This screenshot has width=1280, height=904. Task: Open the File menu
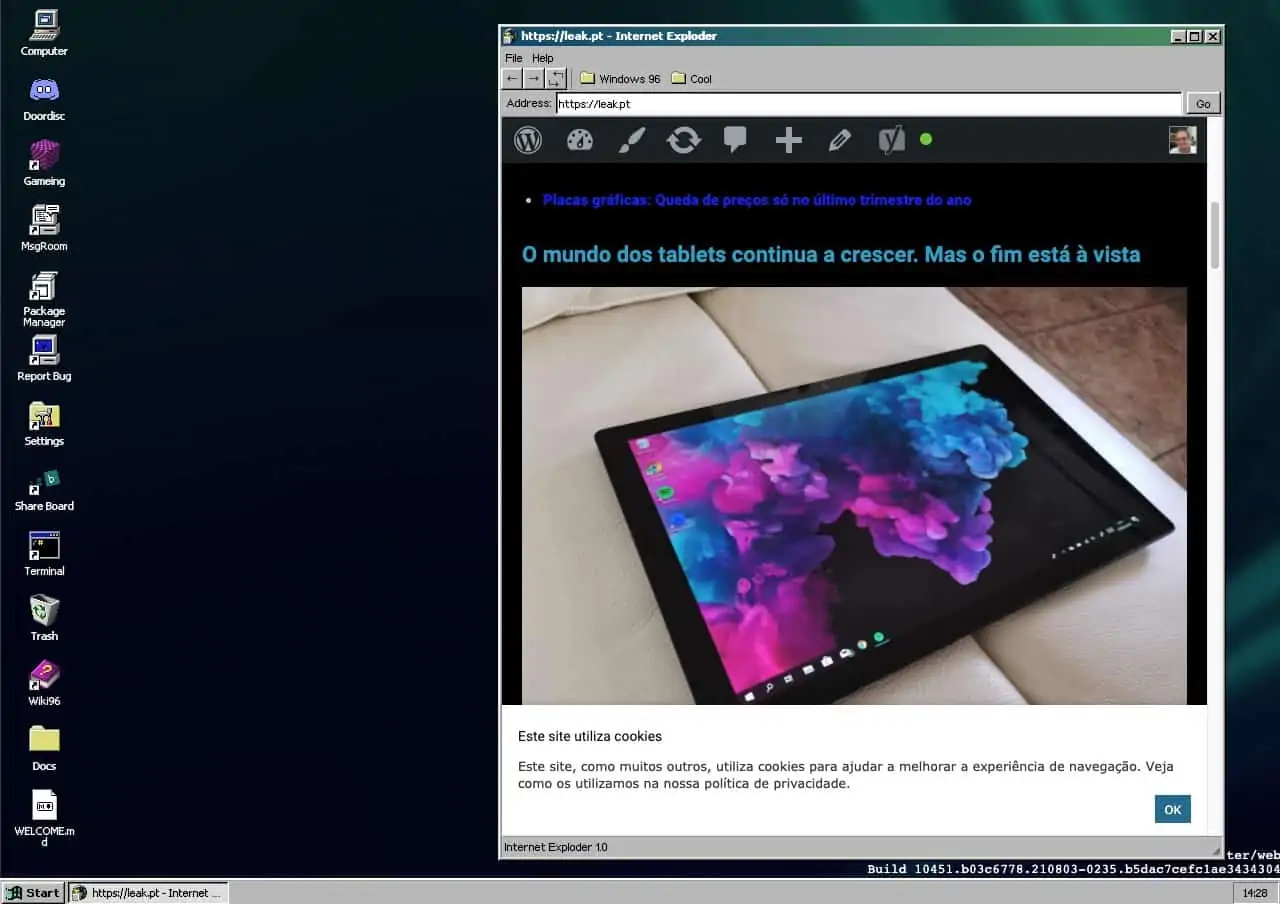point(513,58)
